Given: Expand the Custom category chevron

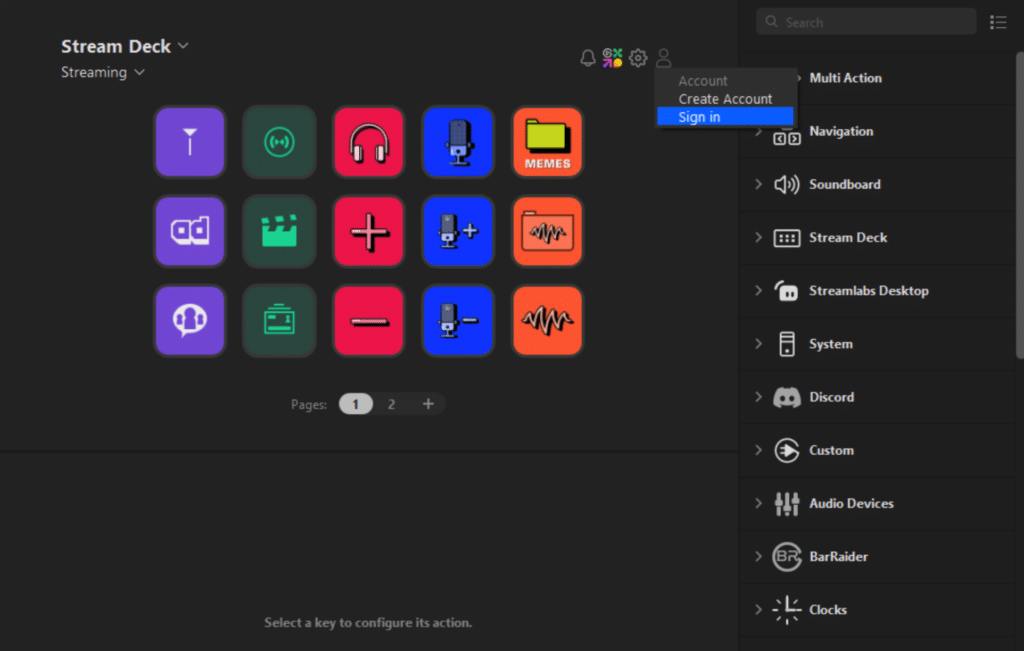Looking at the screenshot, I should [x=758, y=451].
